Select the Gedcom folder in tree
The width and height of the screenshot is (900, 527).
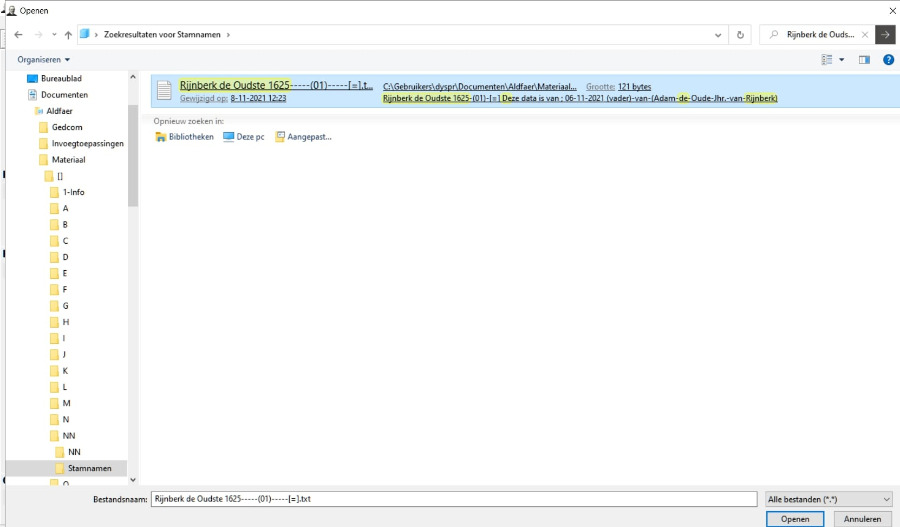click(67, 127)
